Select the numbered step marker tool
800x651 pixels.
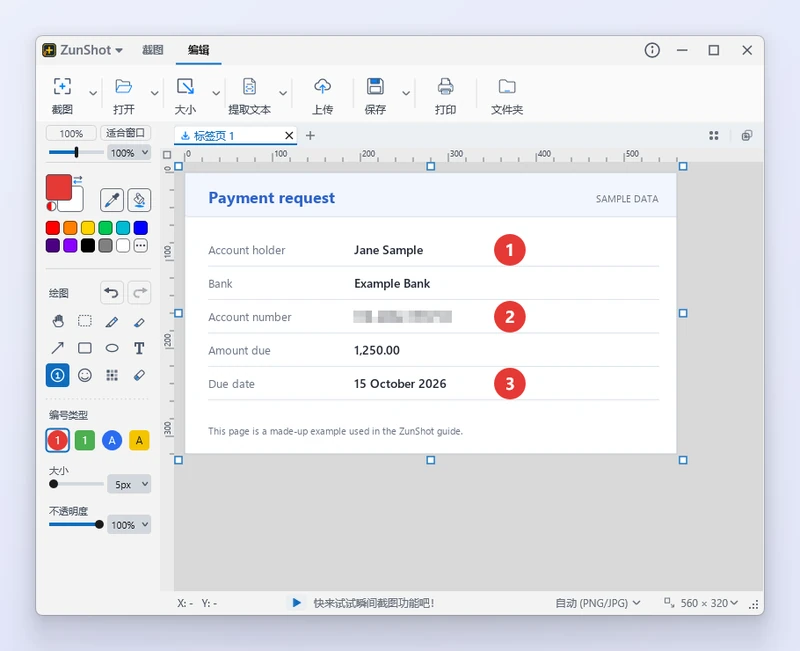(58, 375)
